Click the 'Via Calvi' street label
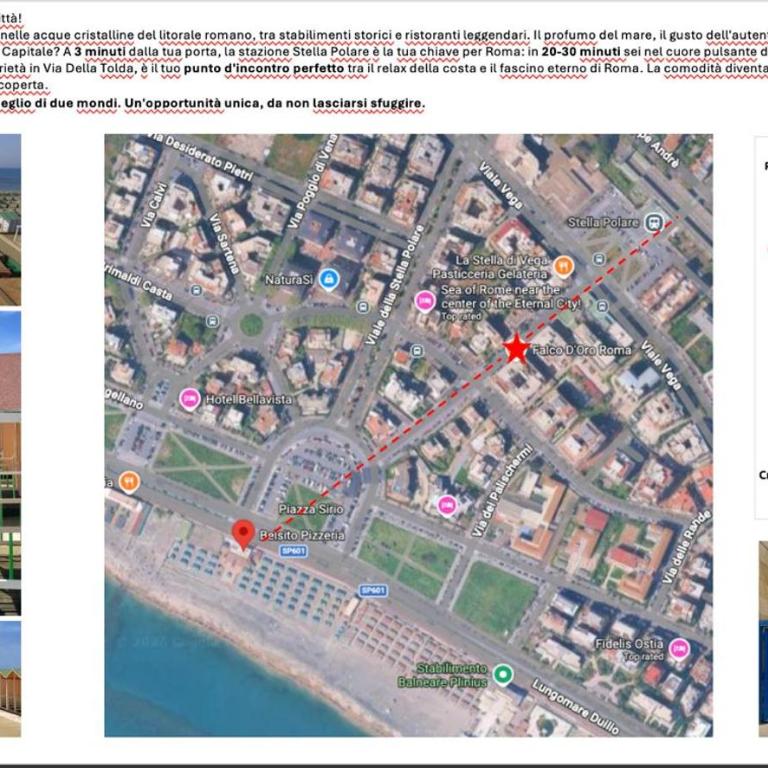Image resolution: width=768 pixels, height=768 pixels. [154, 205]
